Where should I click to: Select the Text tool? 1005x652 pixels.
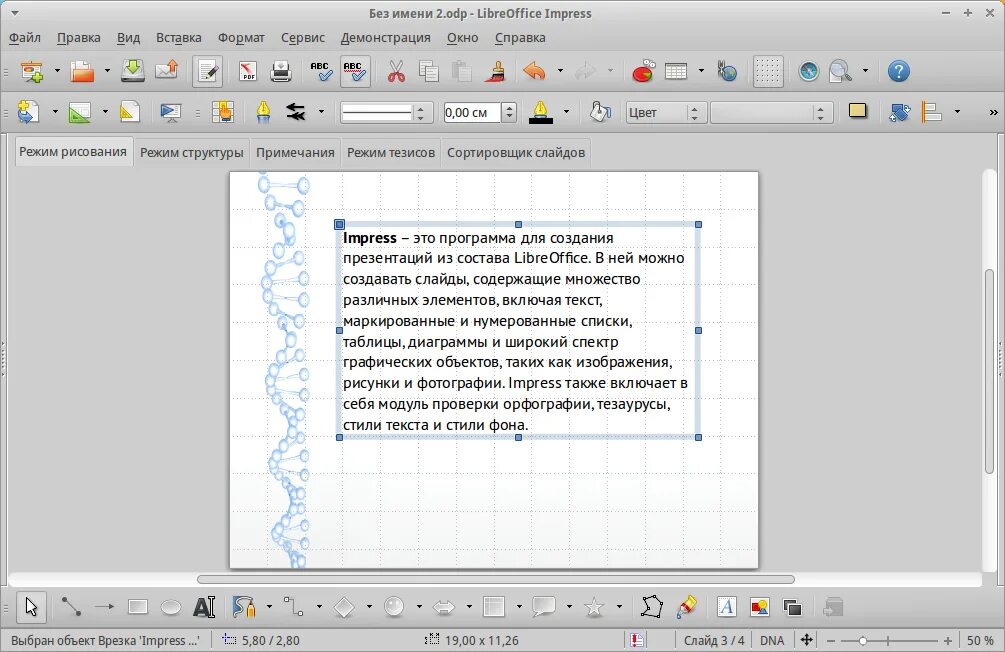204,606
